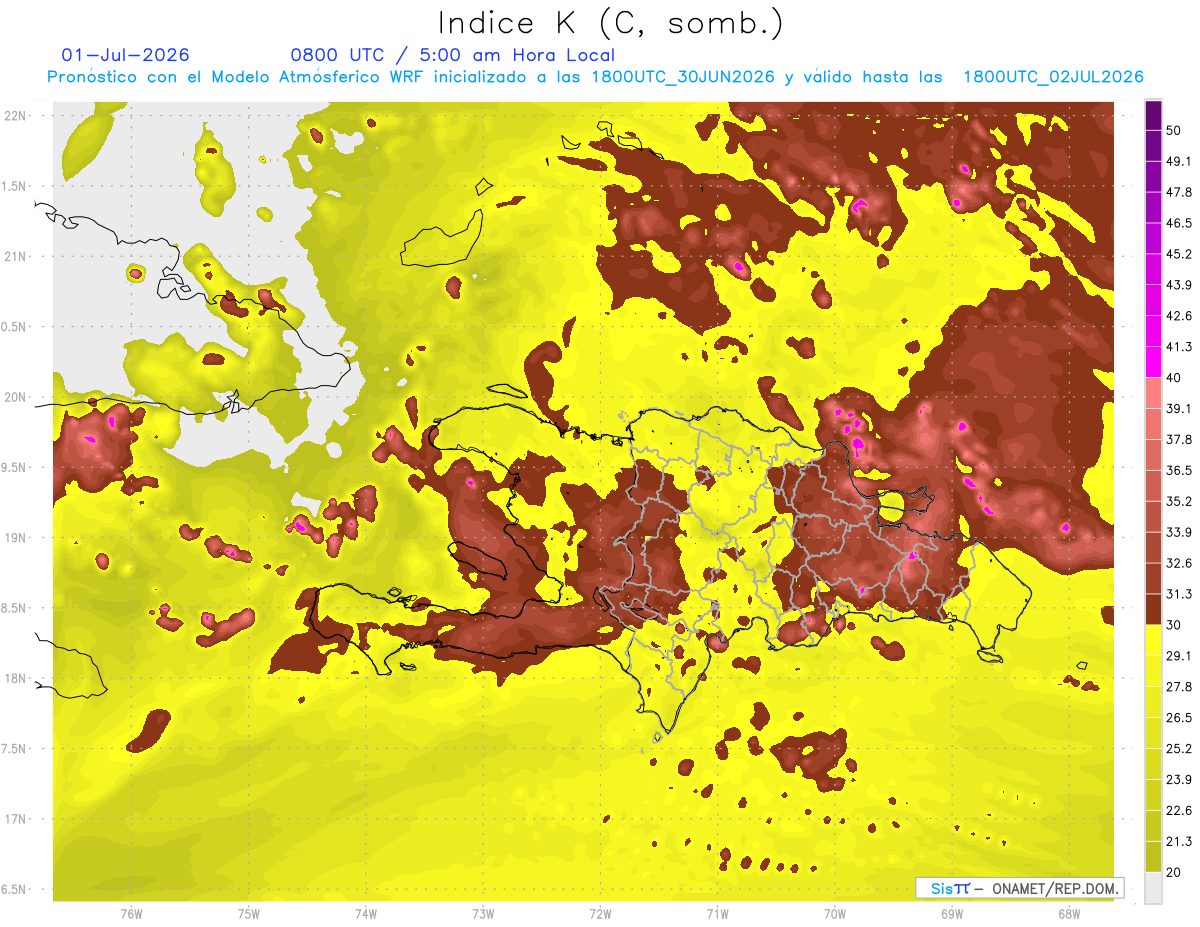
Task: Click the 1.5N latitude axis label
Action: [15, 186]
